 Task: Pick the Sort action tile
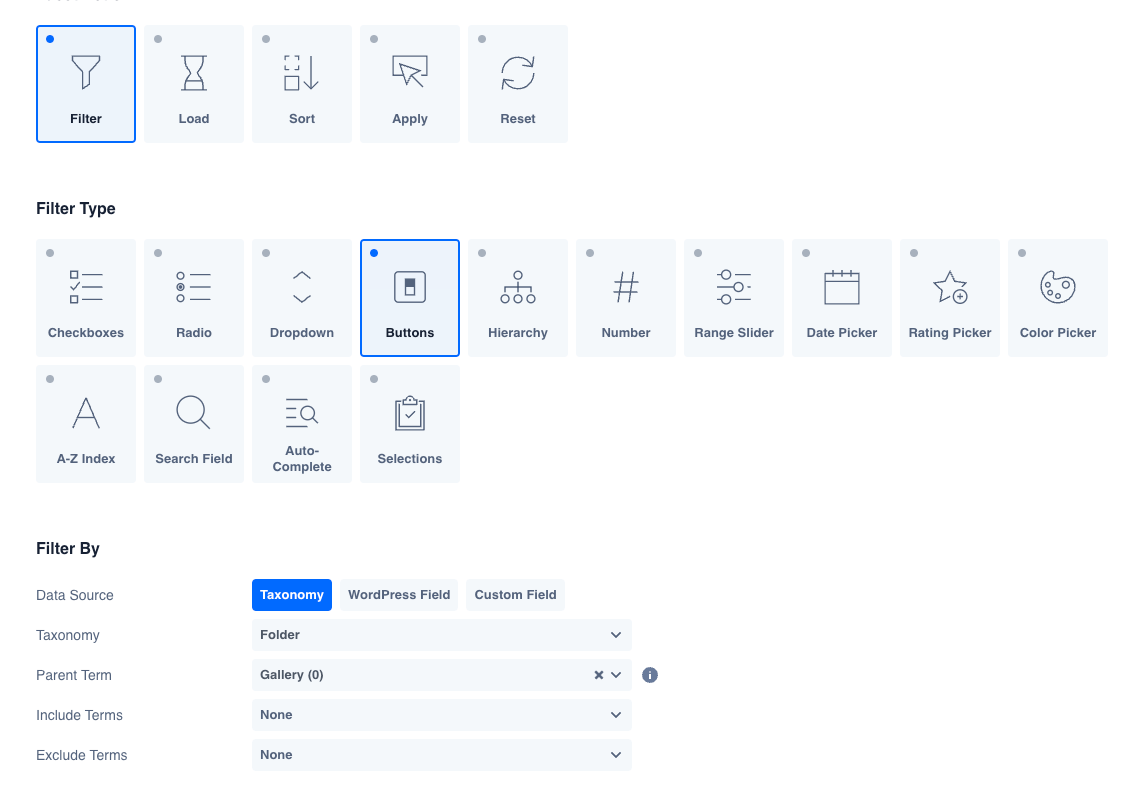302,84
